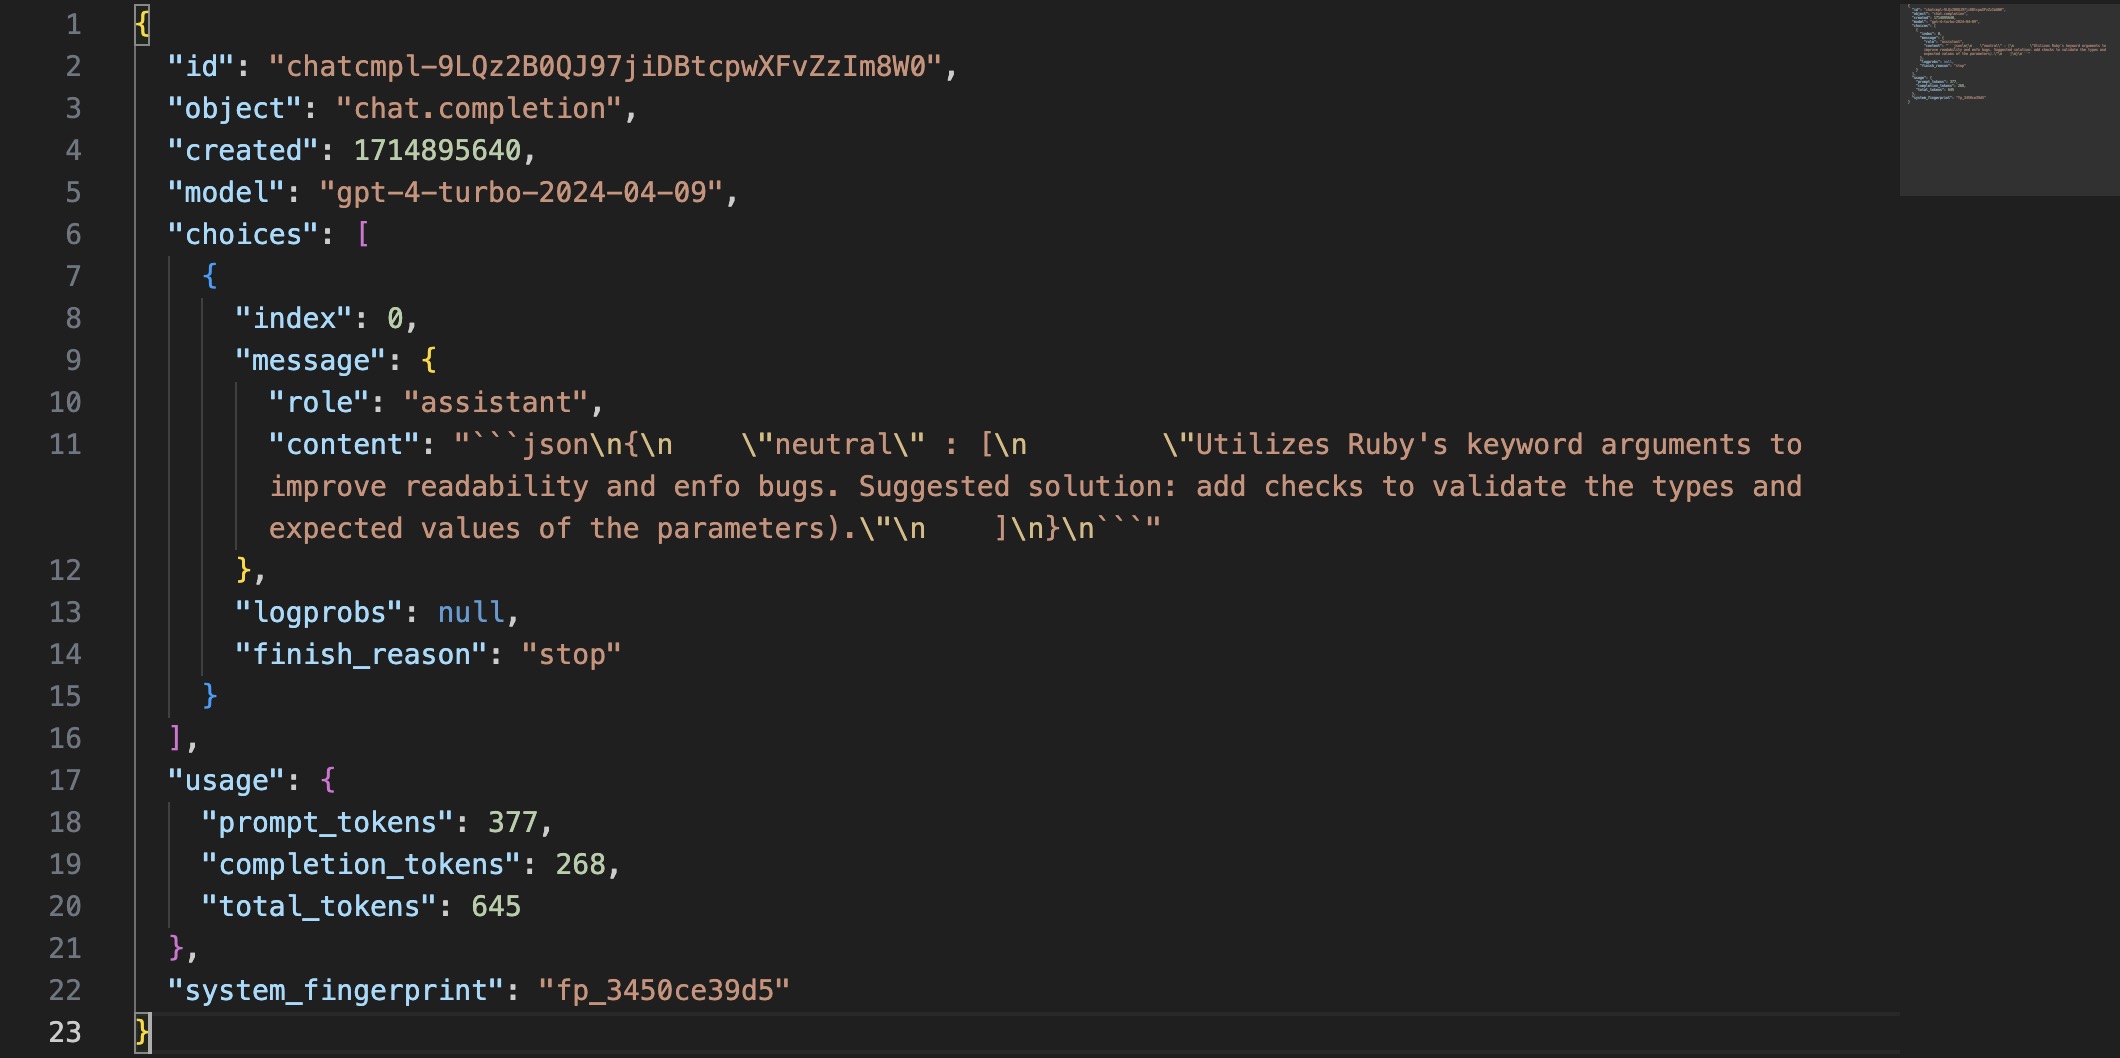Click the total_tokens value 645
Screen dimensions: 2120x1058
[496, 906]
